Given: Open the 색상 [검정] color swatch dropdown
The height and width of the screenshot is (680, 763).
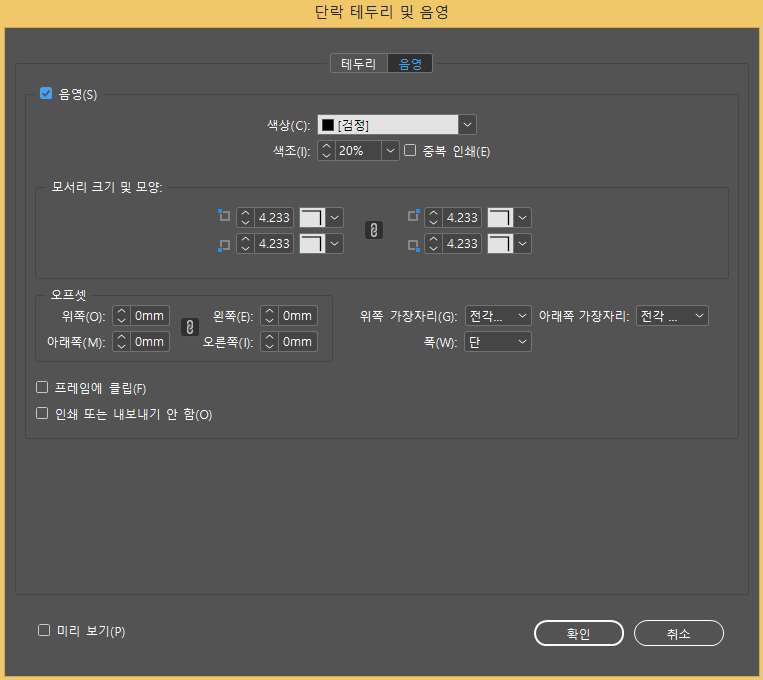Looking at the screenshot, I should (x=467, y=124).
